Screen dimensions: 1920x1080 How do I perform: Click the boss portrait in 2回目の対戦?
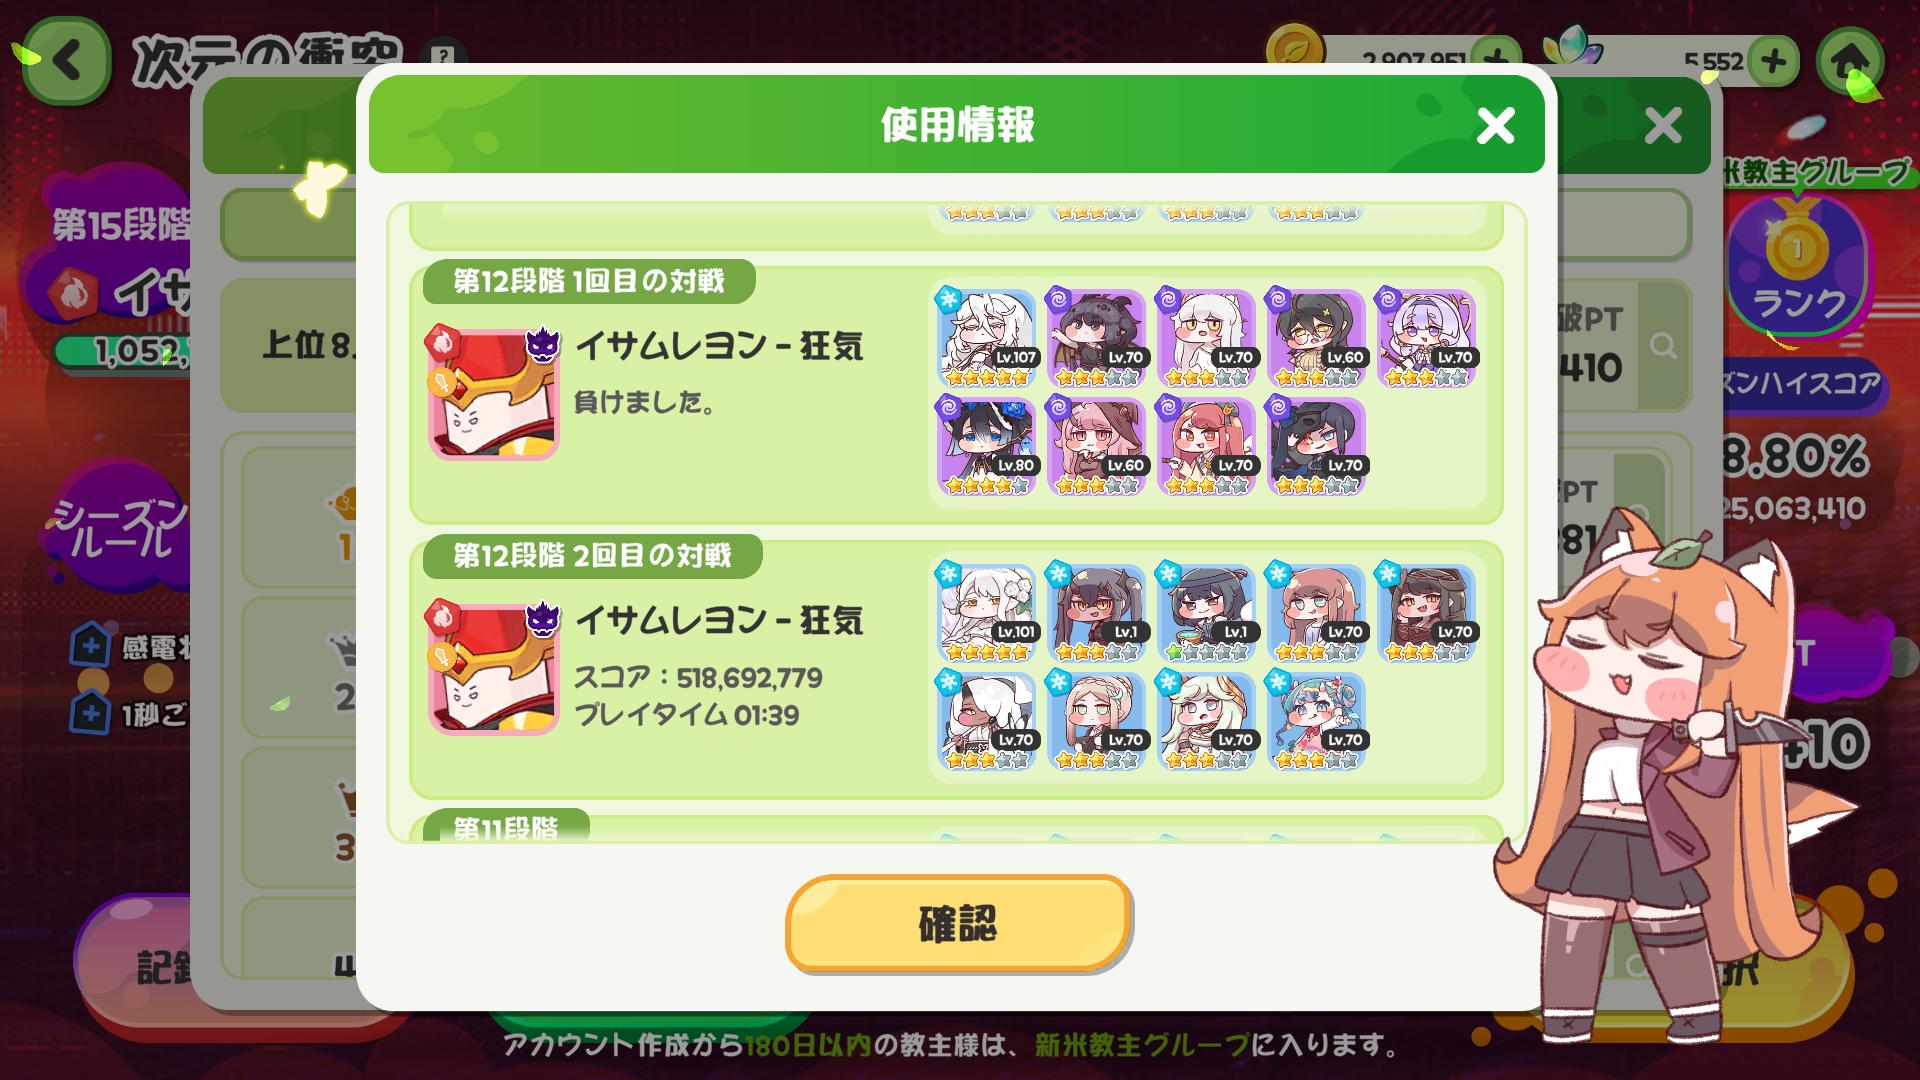494,668
